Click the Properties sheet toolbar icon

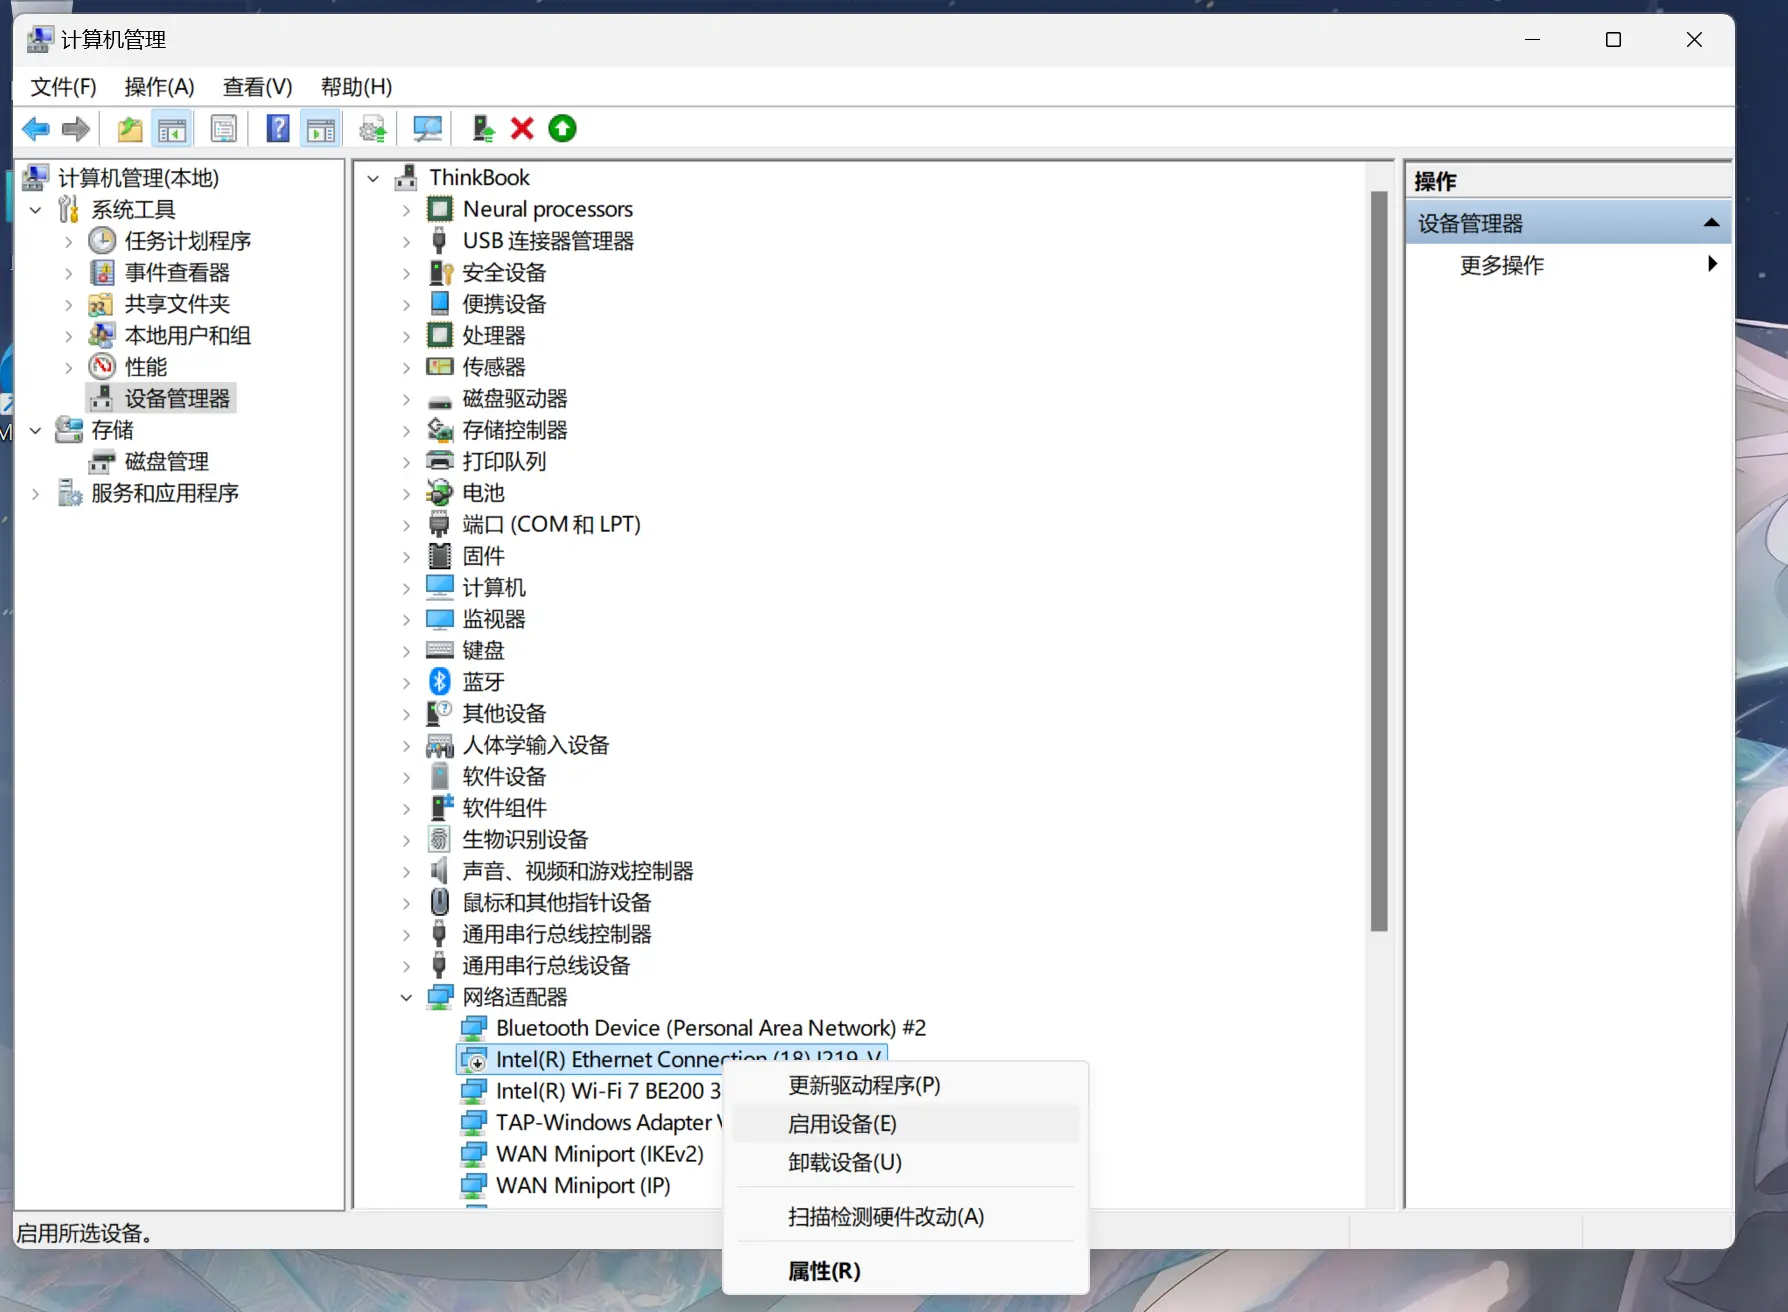tap(224, 129)
